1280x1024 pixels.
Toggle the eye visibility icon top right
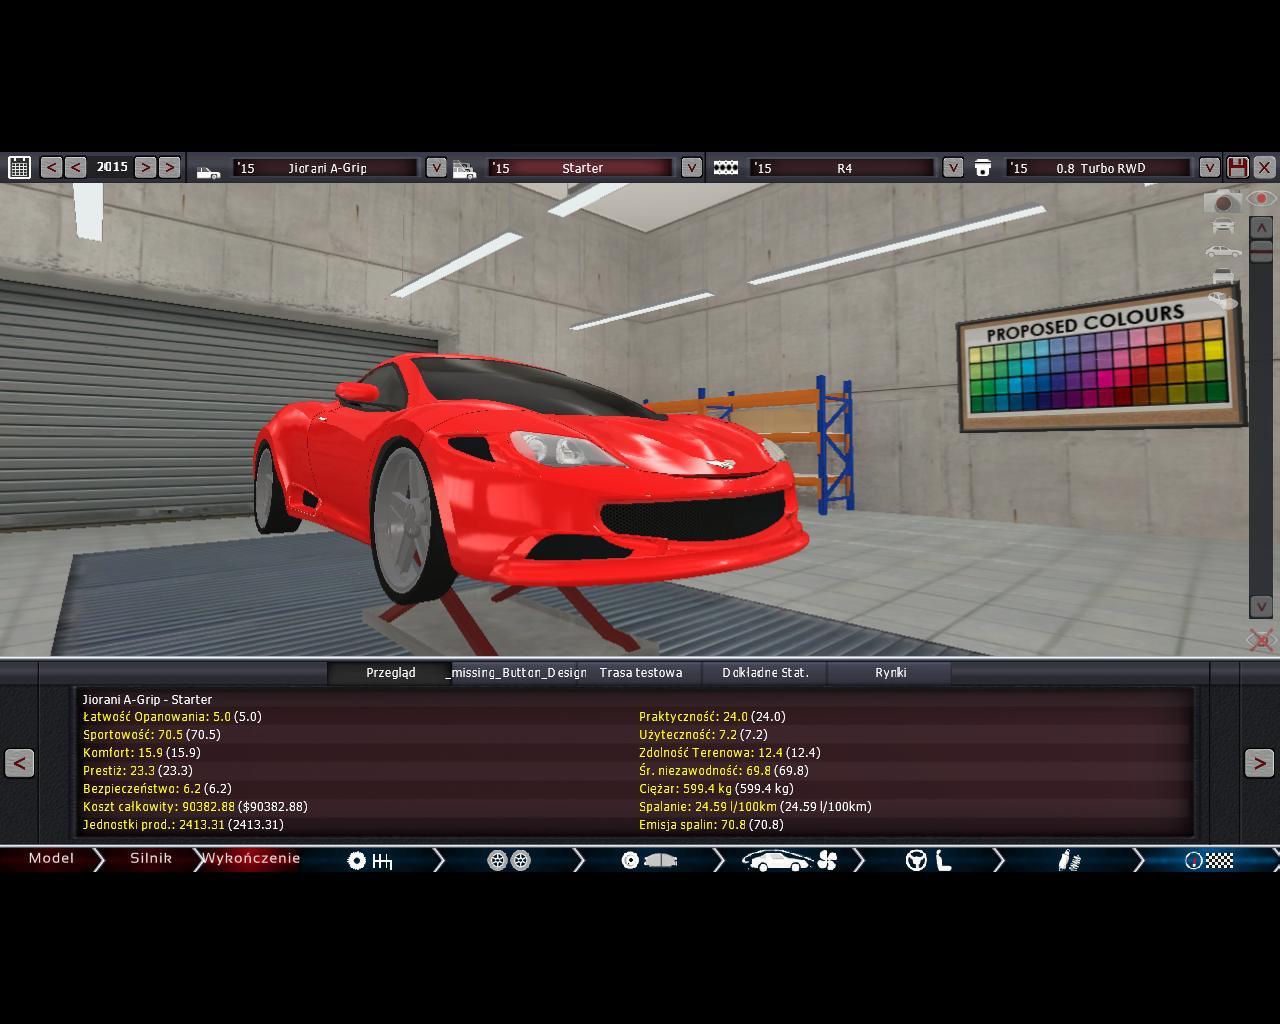point(1262,199)
